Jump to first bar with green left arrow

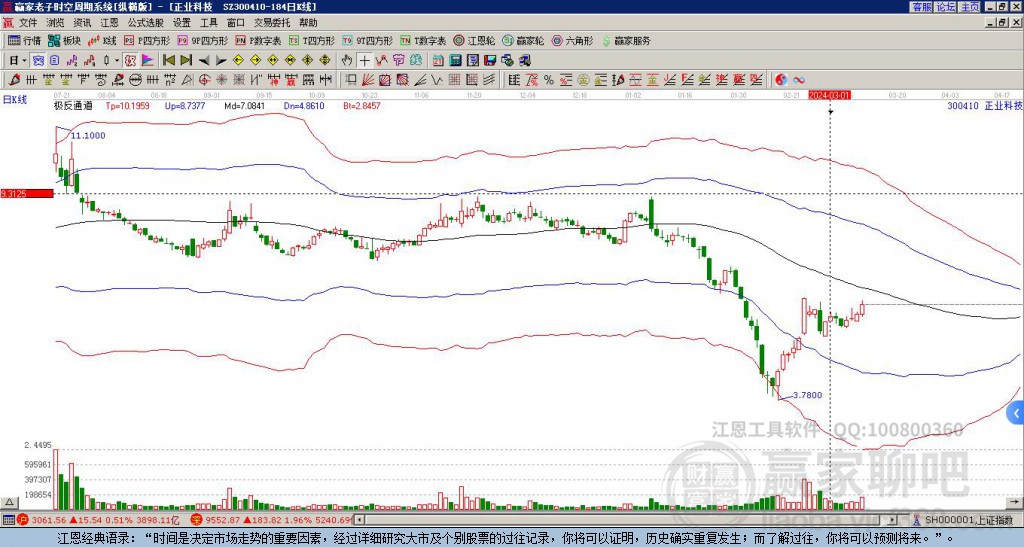pos(168,61)
